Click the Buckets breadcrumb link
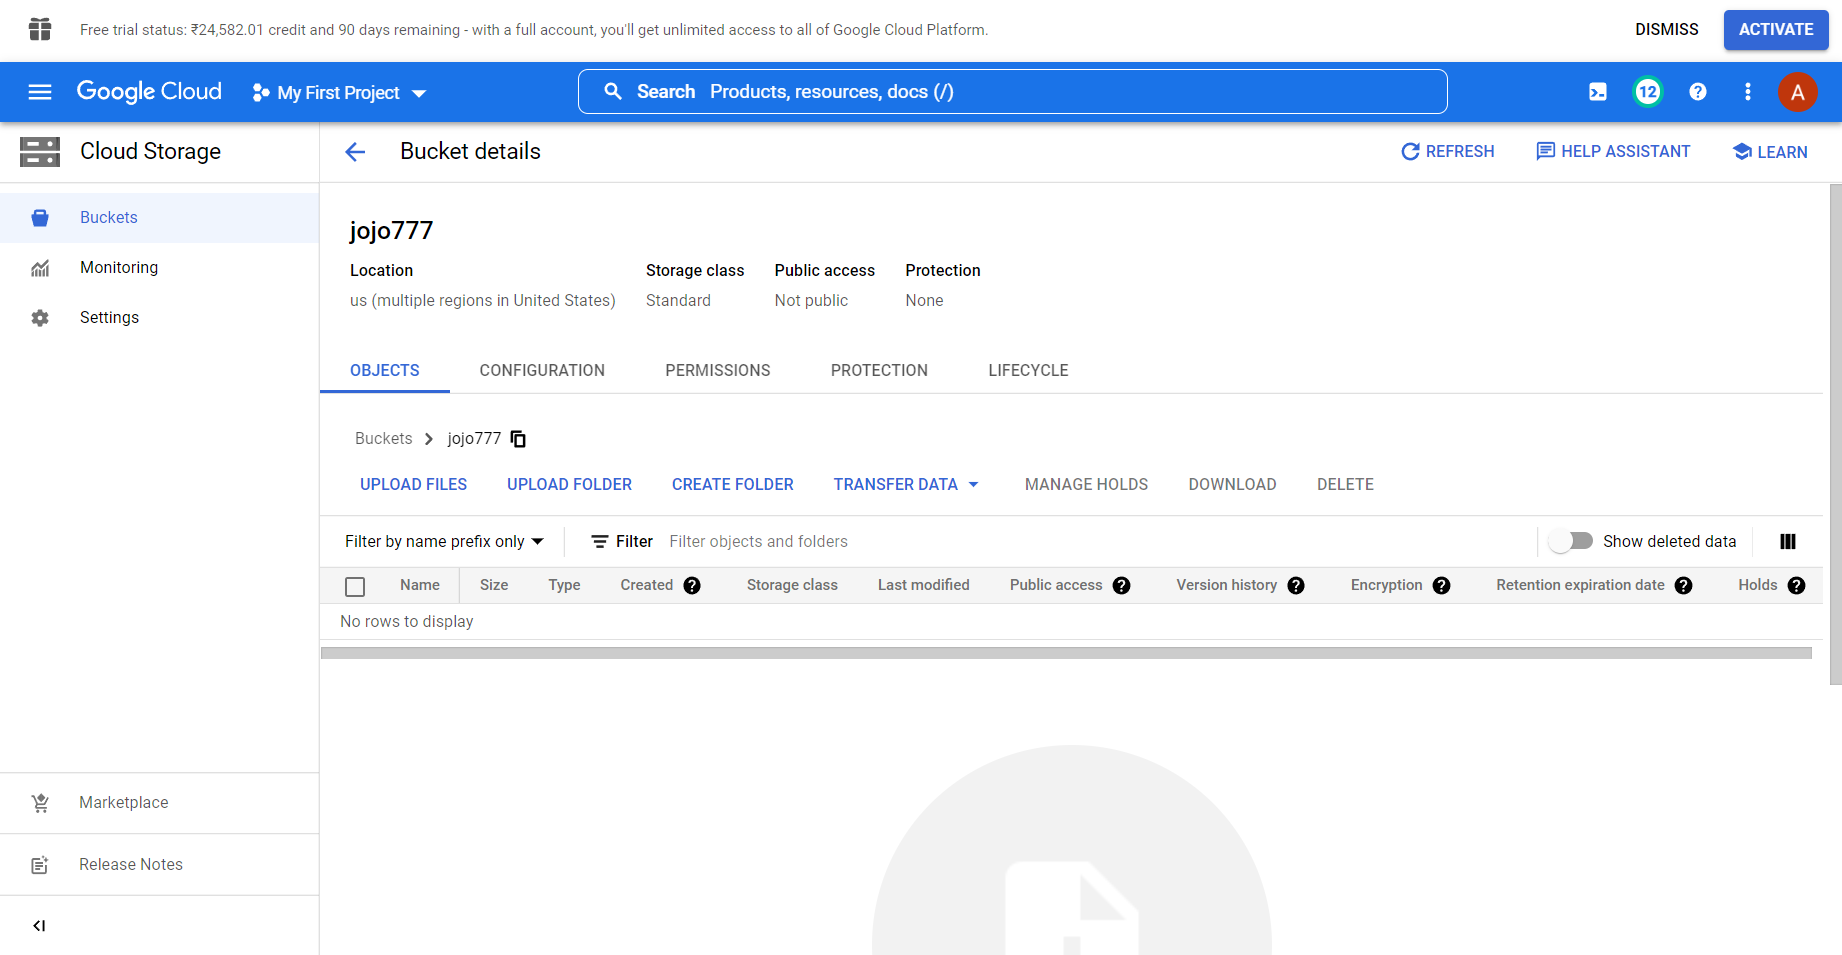 coord(384,439)
